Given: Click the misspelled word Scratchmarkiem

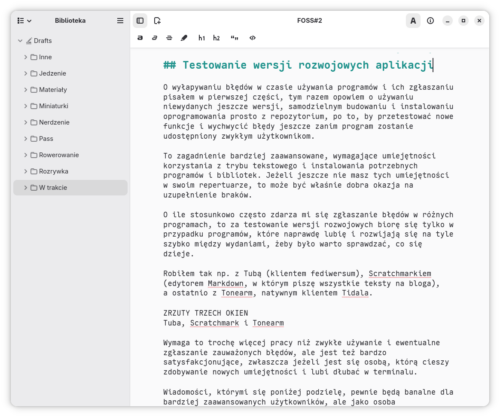Looking at the screenshot, I should click(400, 274).
